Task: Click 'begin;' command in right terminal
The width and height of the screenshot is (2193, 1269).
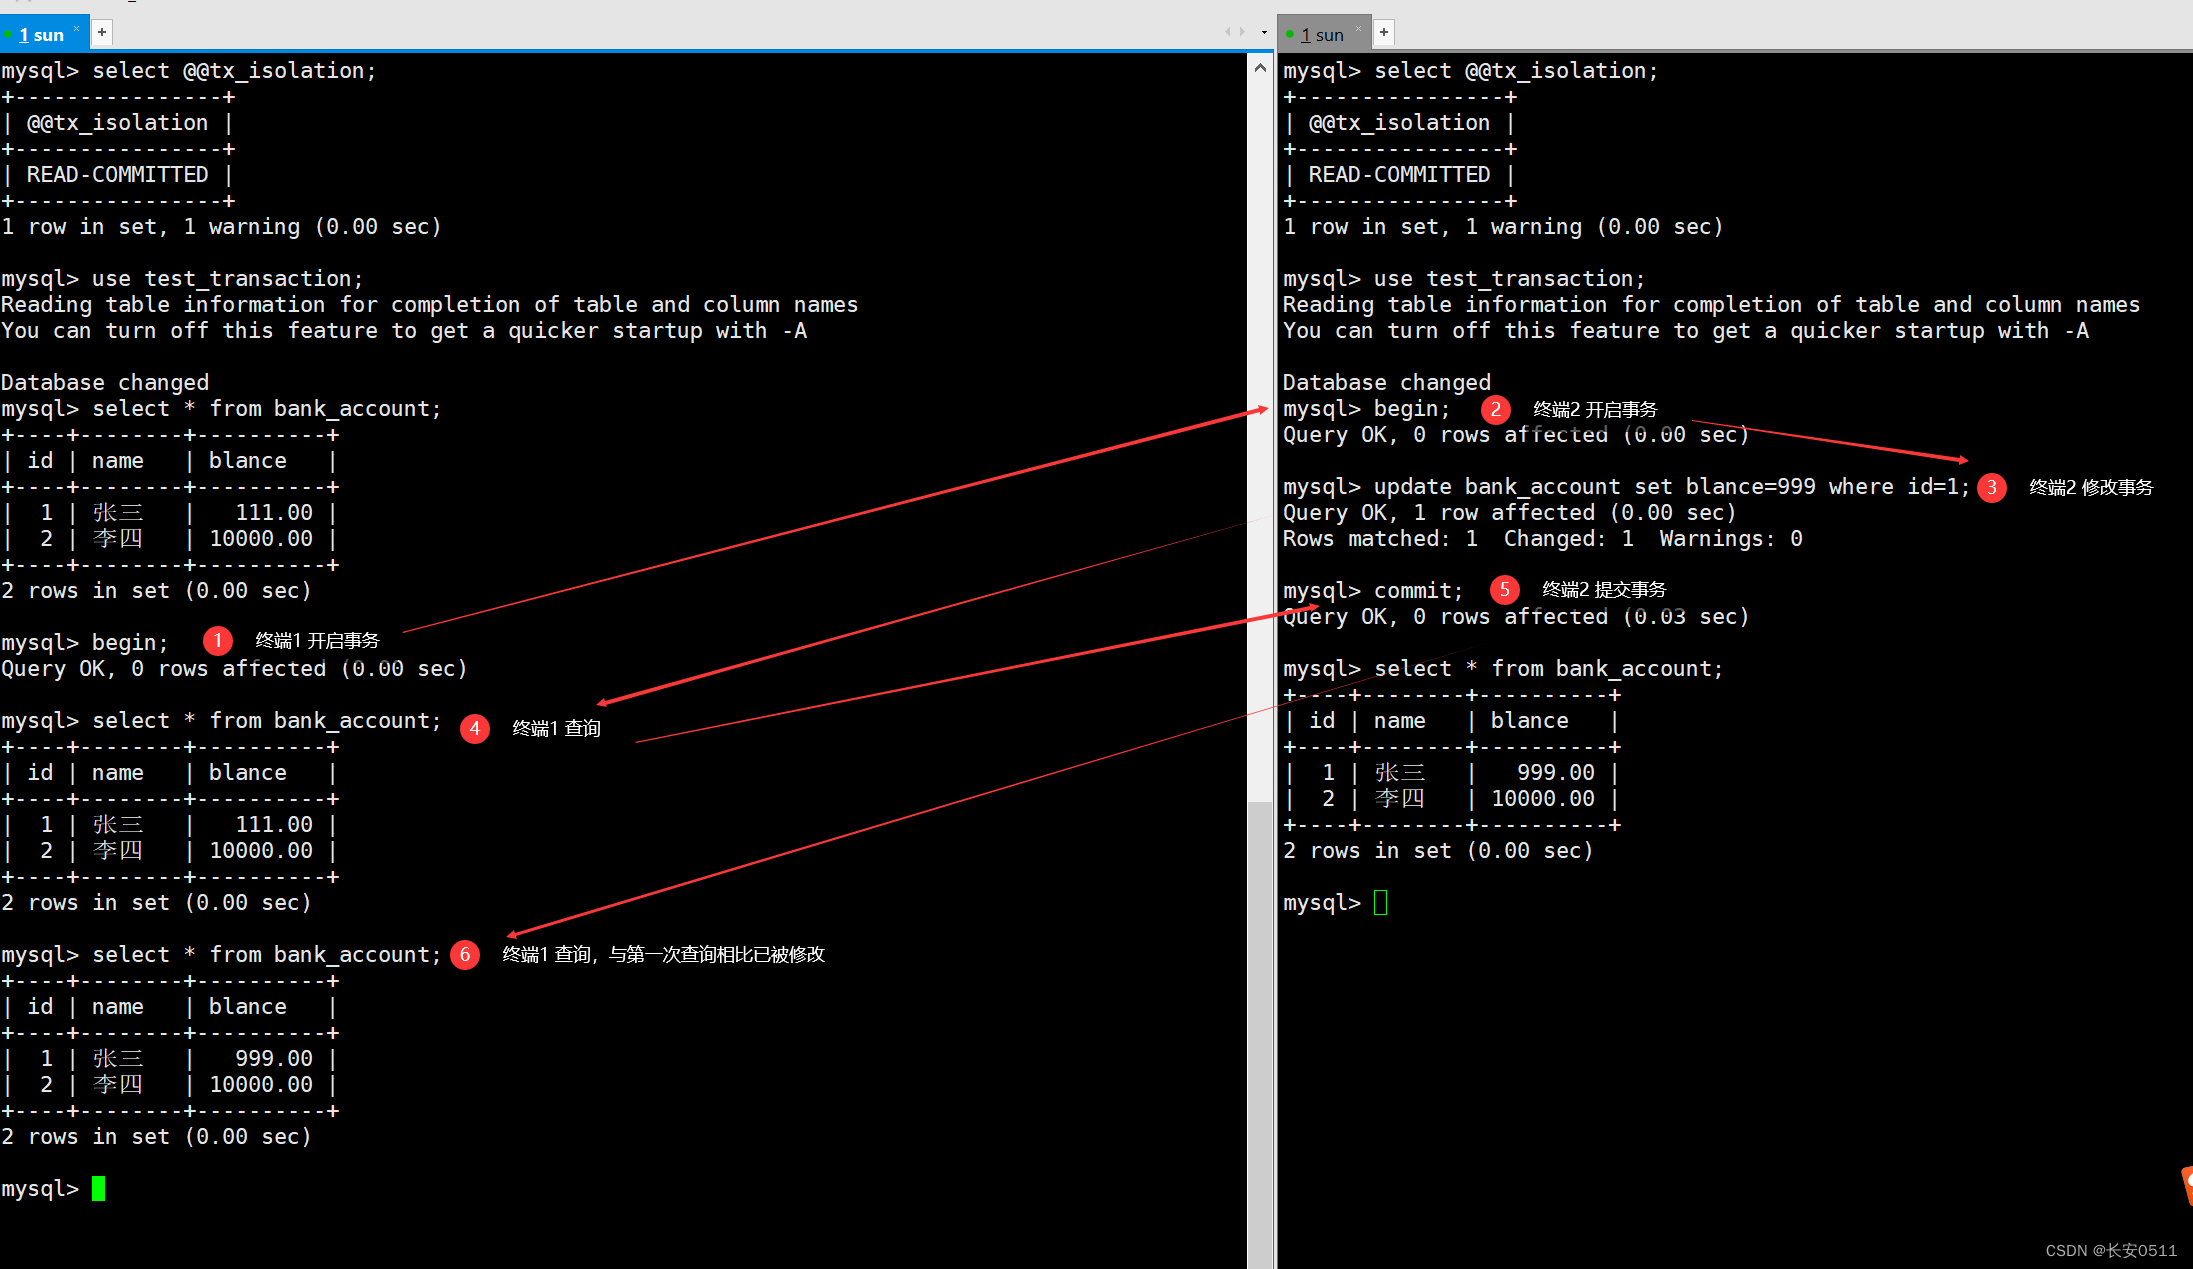Action: click(1411, 409)
